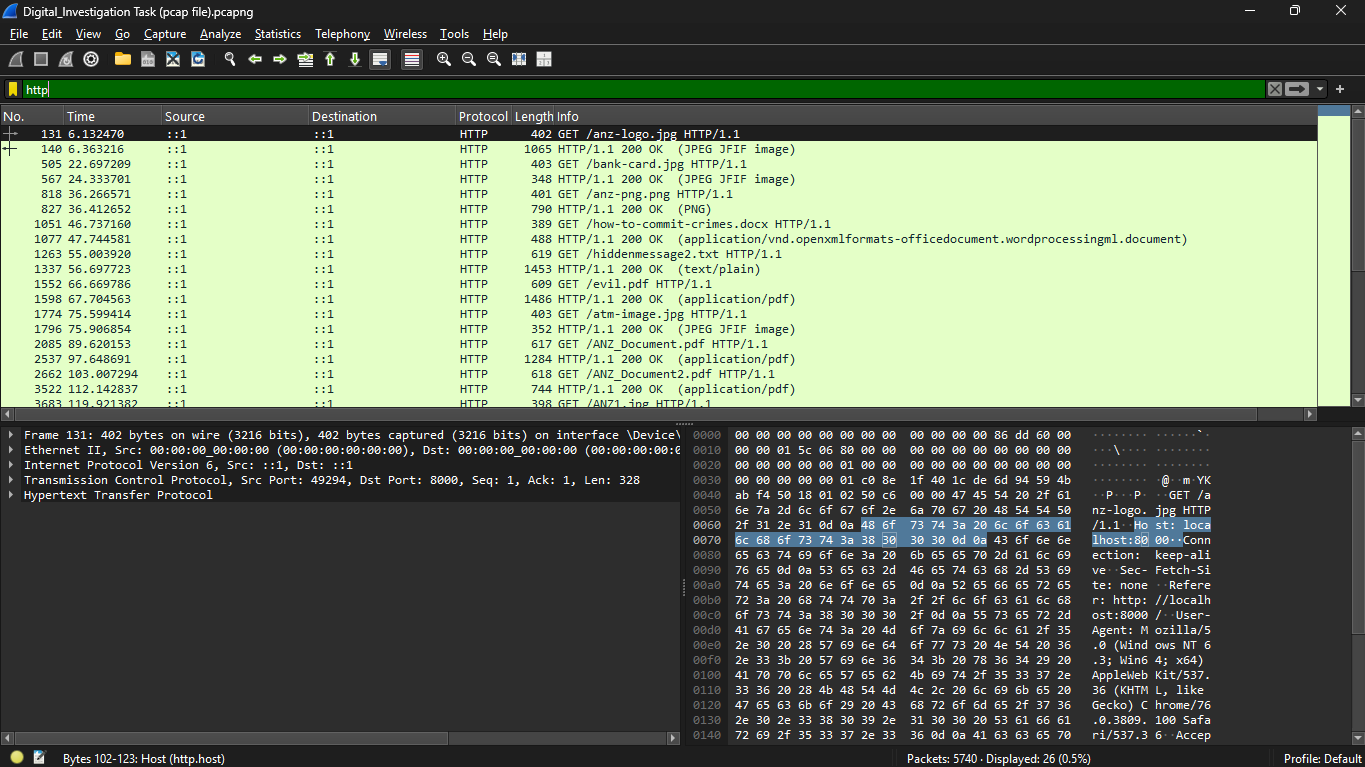1365x767 pixels.
Task: Reset text to normal size
Action: point(494,60)
